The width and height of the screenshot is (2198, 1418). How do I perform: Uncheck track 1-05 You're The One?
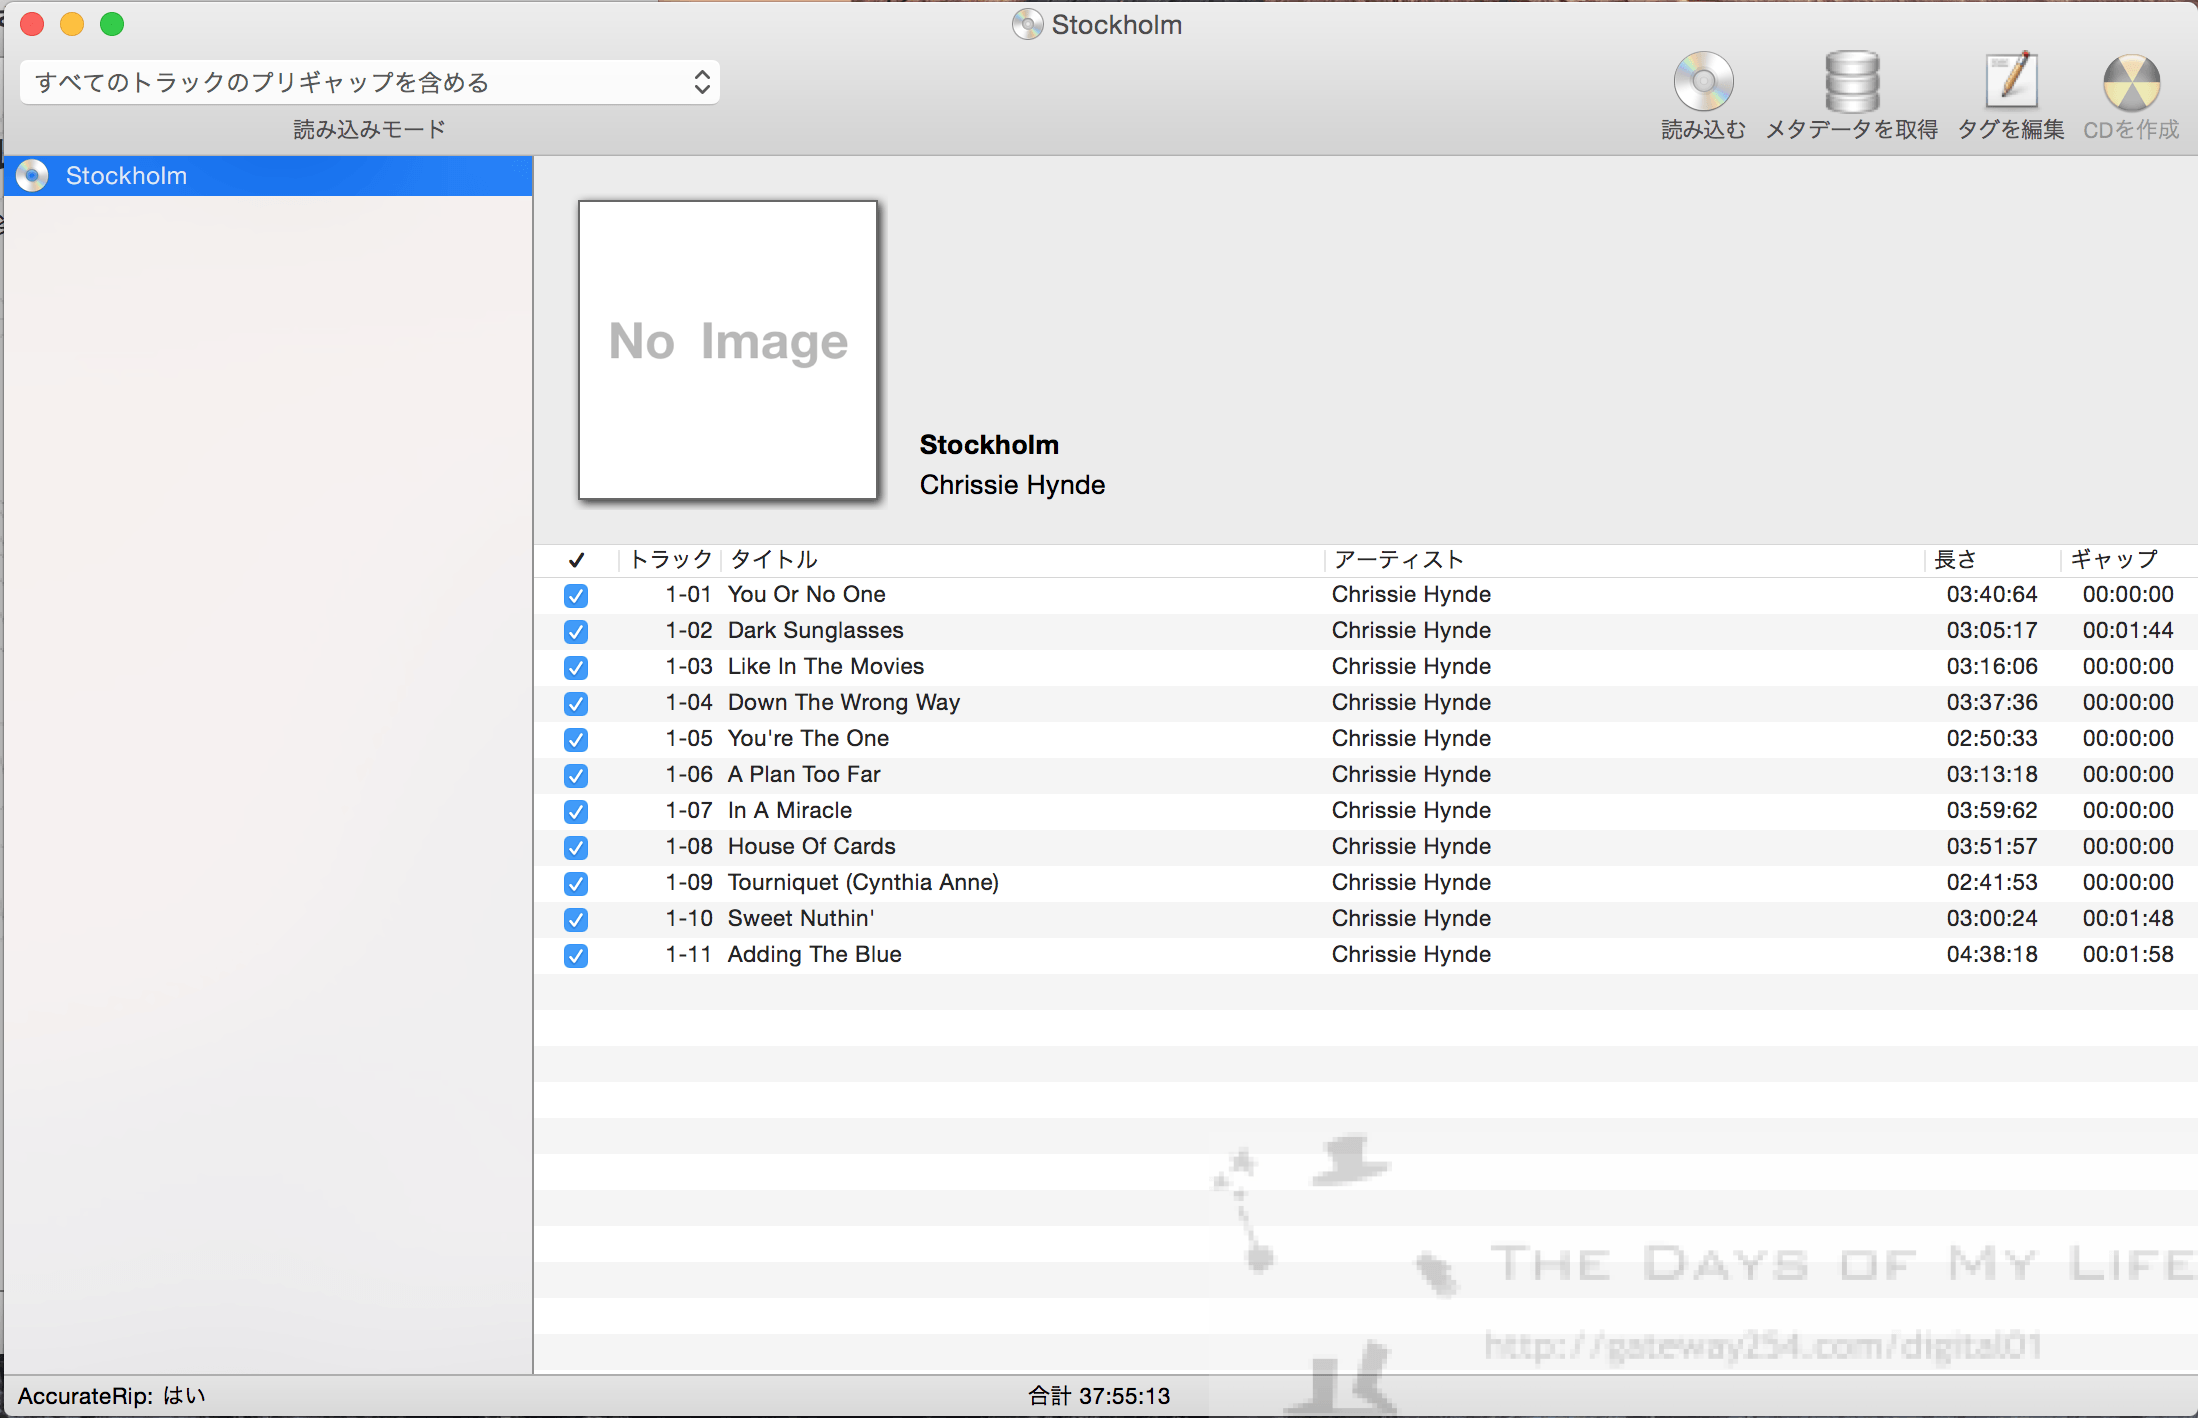click(576, 740)
